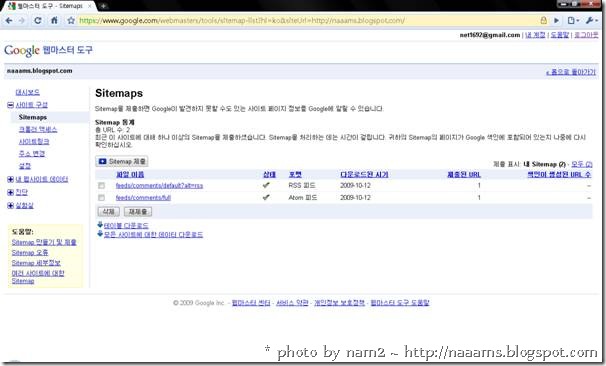The width and height of the screenshot is (606, 366).
Task: Sort by downloaded time column header
Action: coord(364,175)
